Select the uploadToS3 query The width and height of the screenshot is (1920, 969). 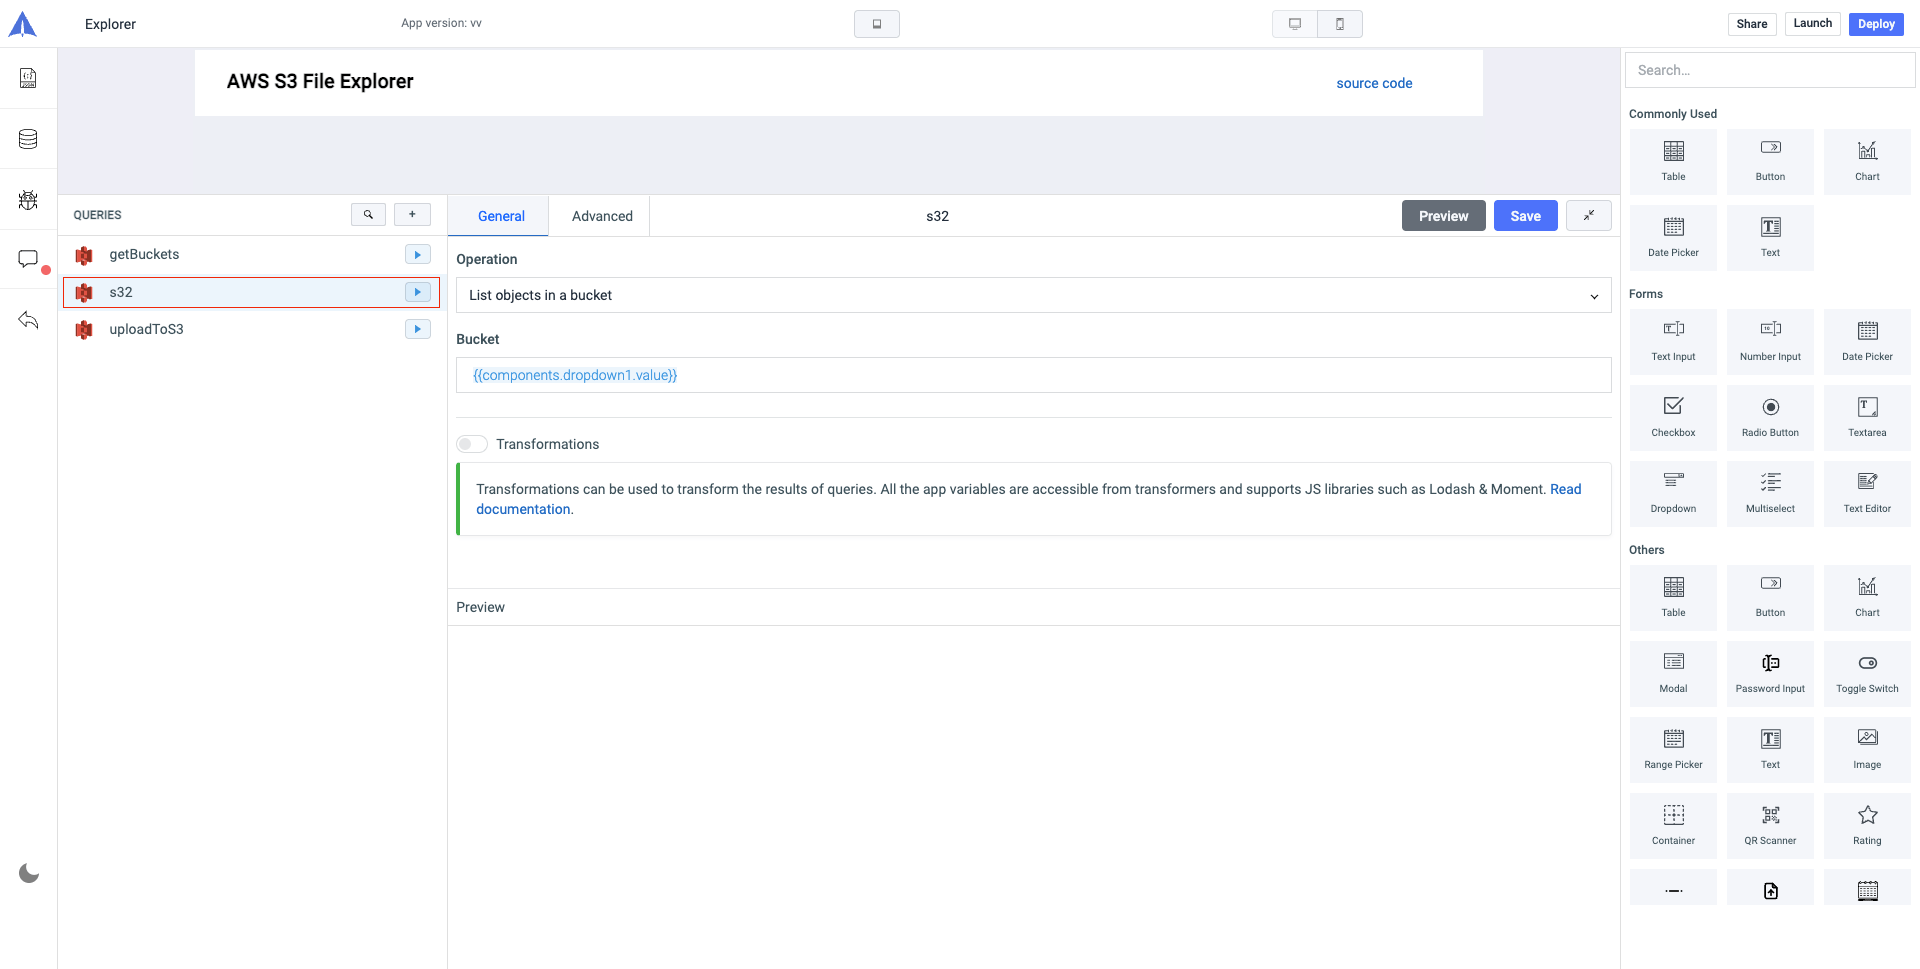(x=146, y=329)
